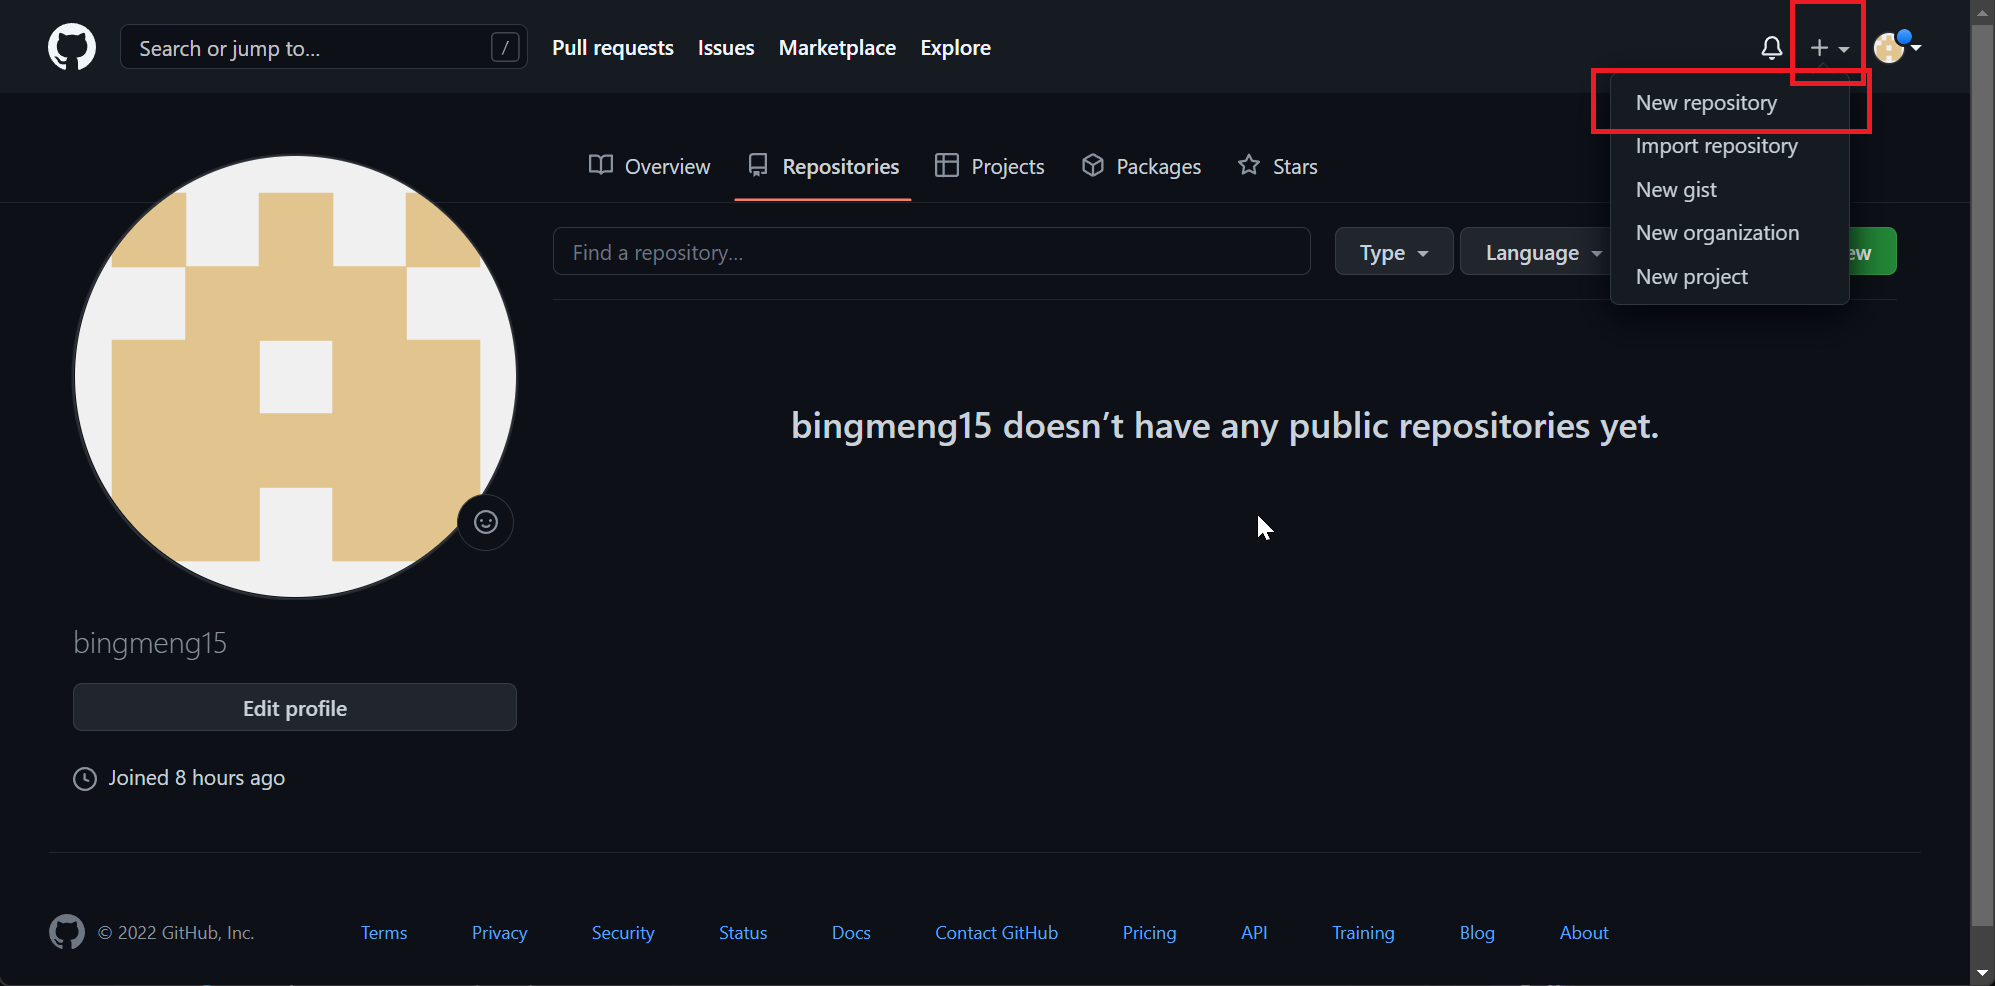Viewport: 1995px width, 986px height.
Task: Open the notifications bell
Action: tap(1771, 48)
